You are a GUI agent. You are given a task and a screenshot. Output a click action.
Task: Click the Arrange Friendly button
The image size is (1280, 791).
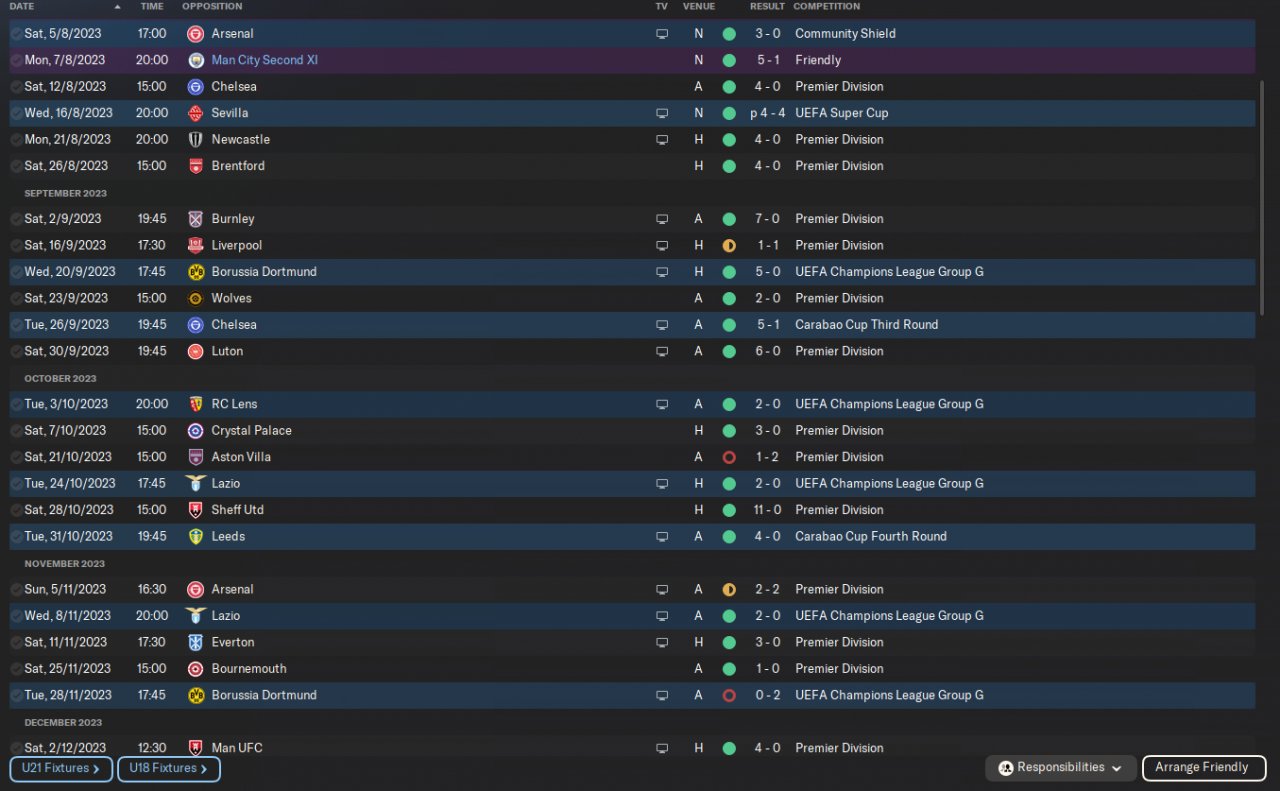pyautogui.click(x=1203, y=768)
